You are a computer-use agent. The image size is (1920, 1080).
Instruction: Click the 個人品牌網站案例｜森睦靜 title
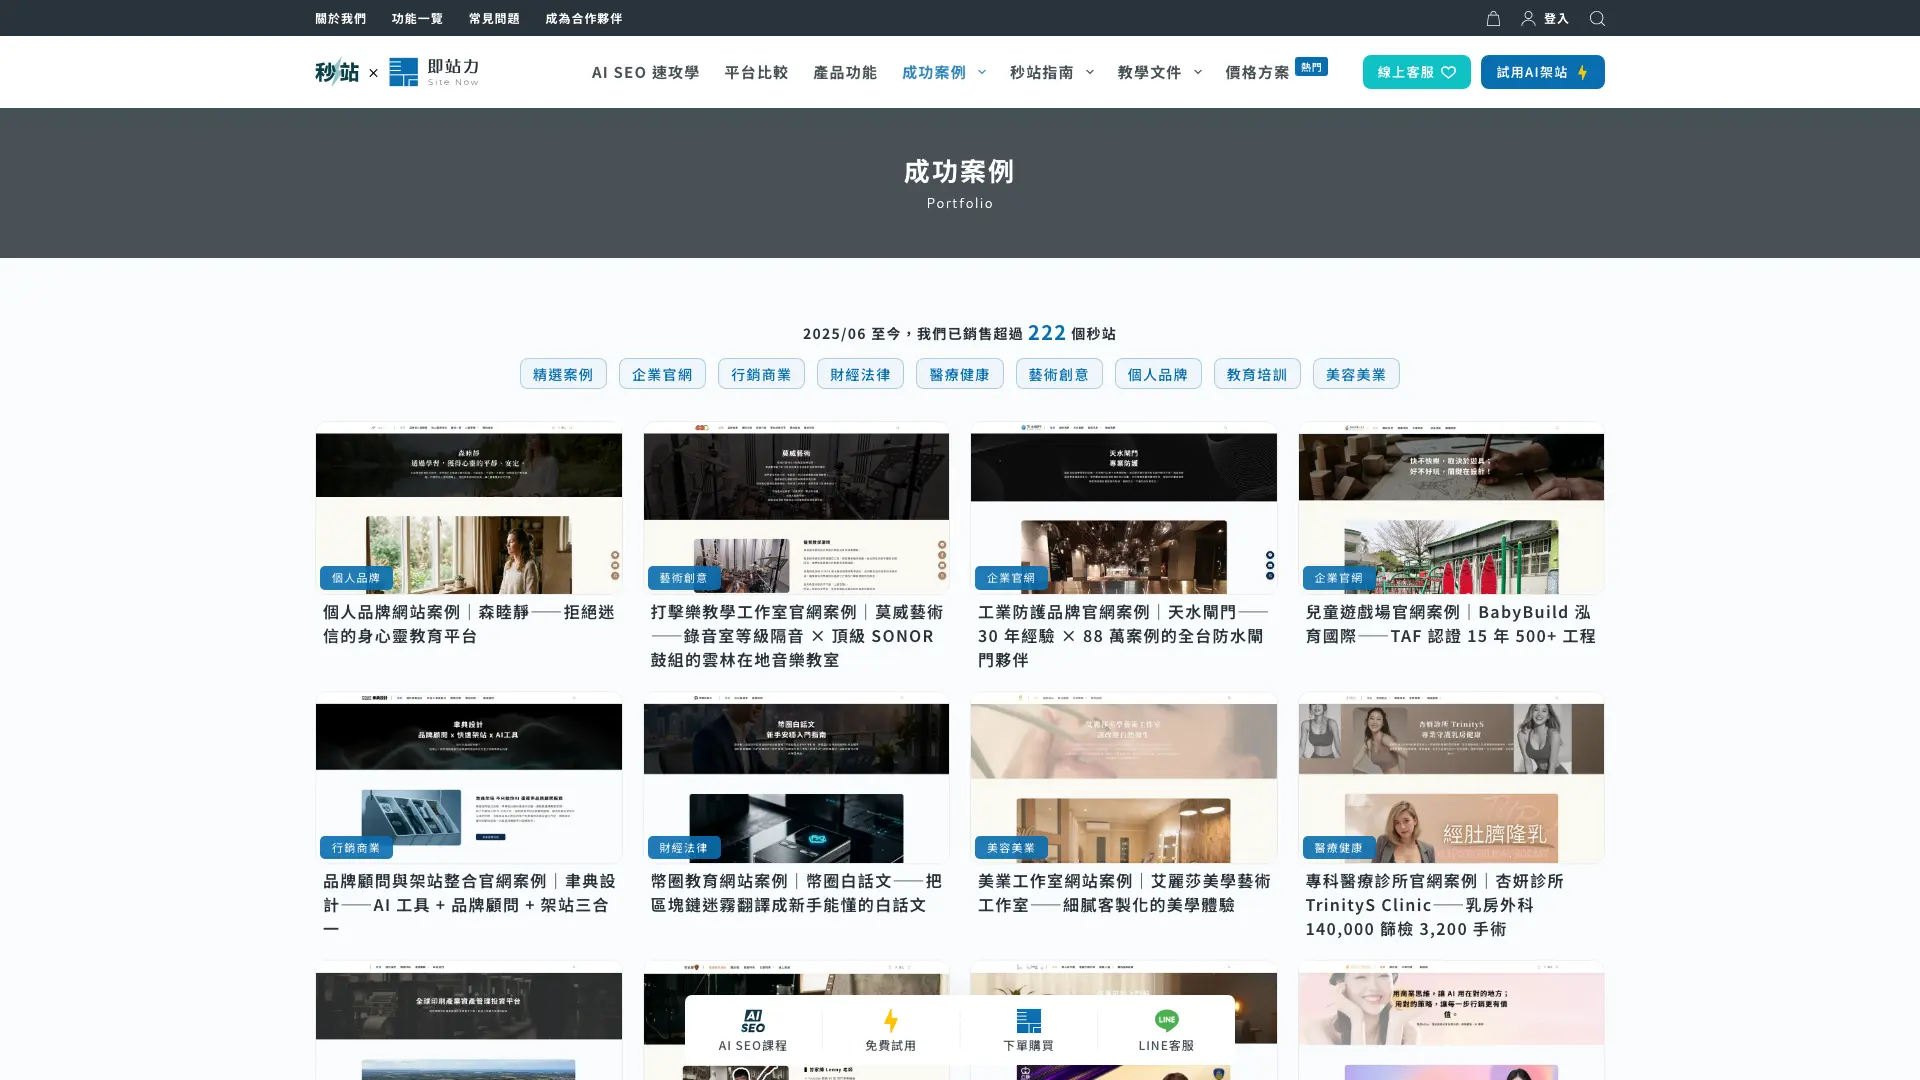tap(468, 623)
